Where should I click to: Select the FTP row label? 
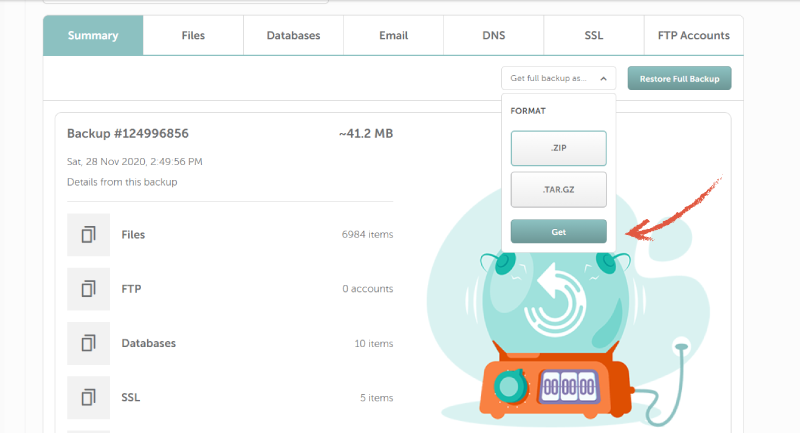pyautogui.click(x=131, y=289)
